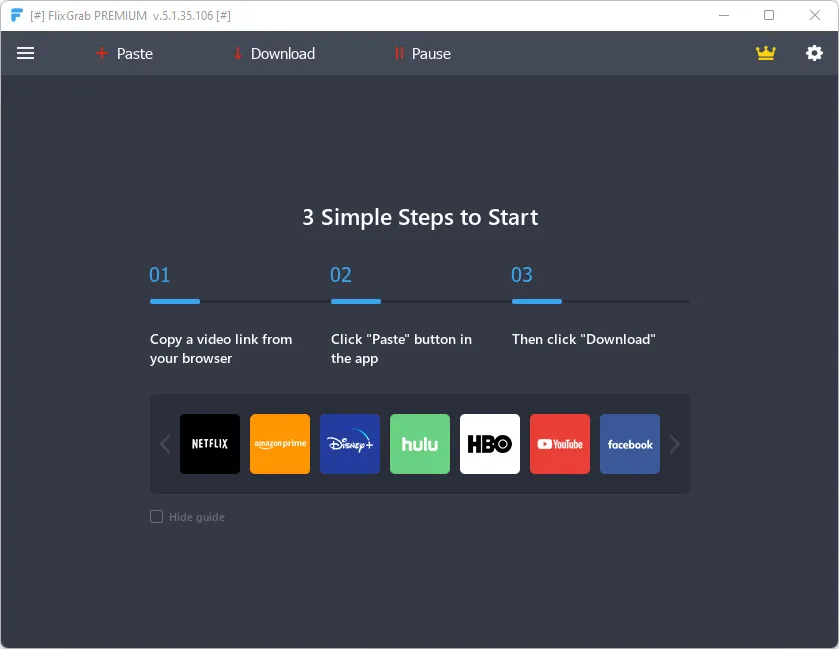The width and height of the screenshot is (839, 649).
Task: Maximize the FlixGrab window
Action: (x=769, y=16)
